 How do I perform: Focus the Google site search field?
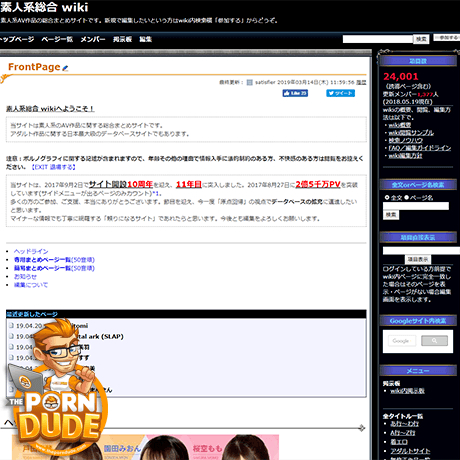402,341
